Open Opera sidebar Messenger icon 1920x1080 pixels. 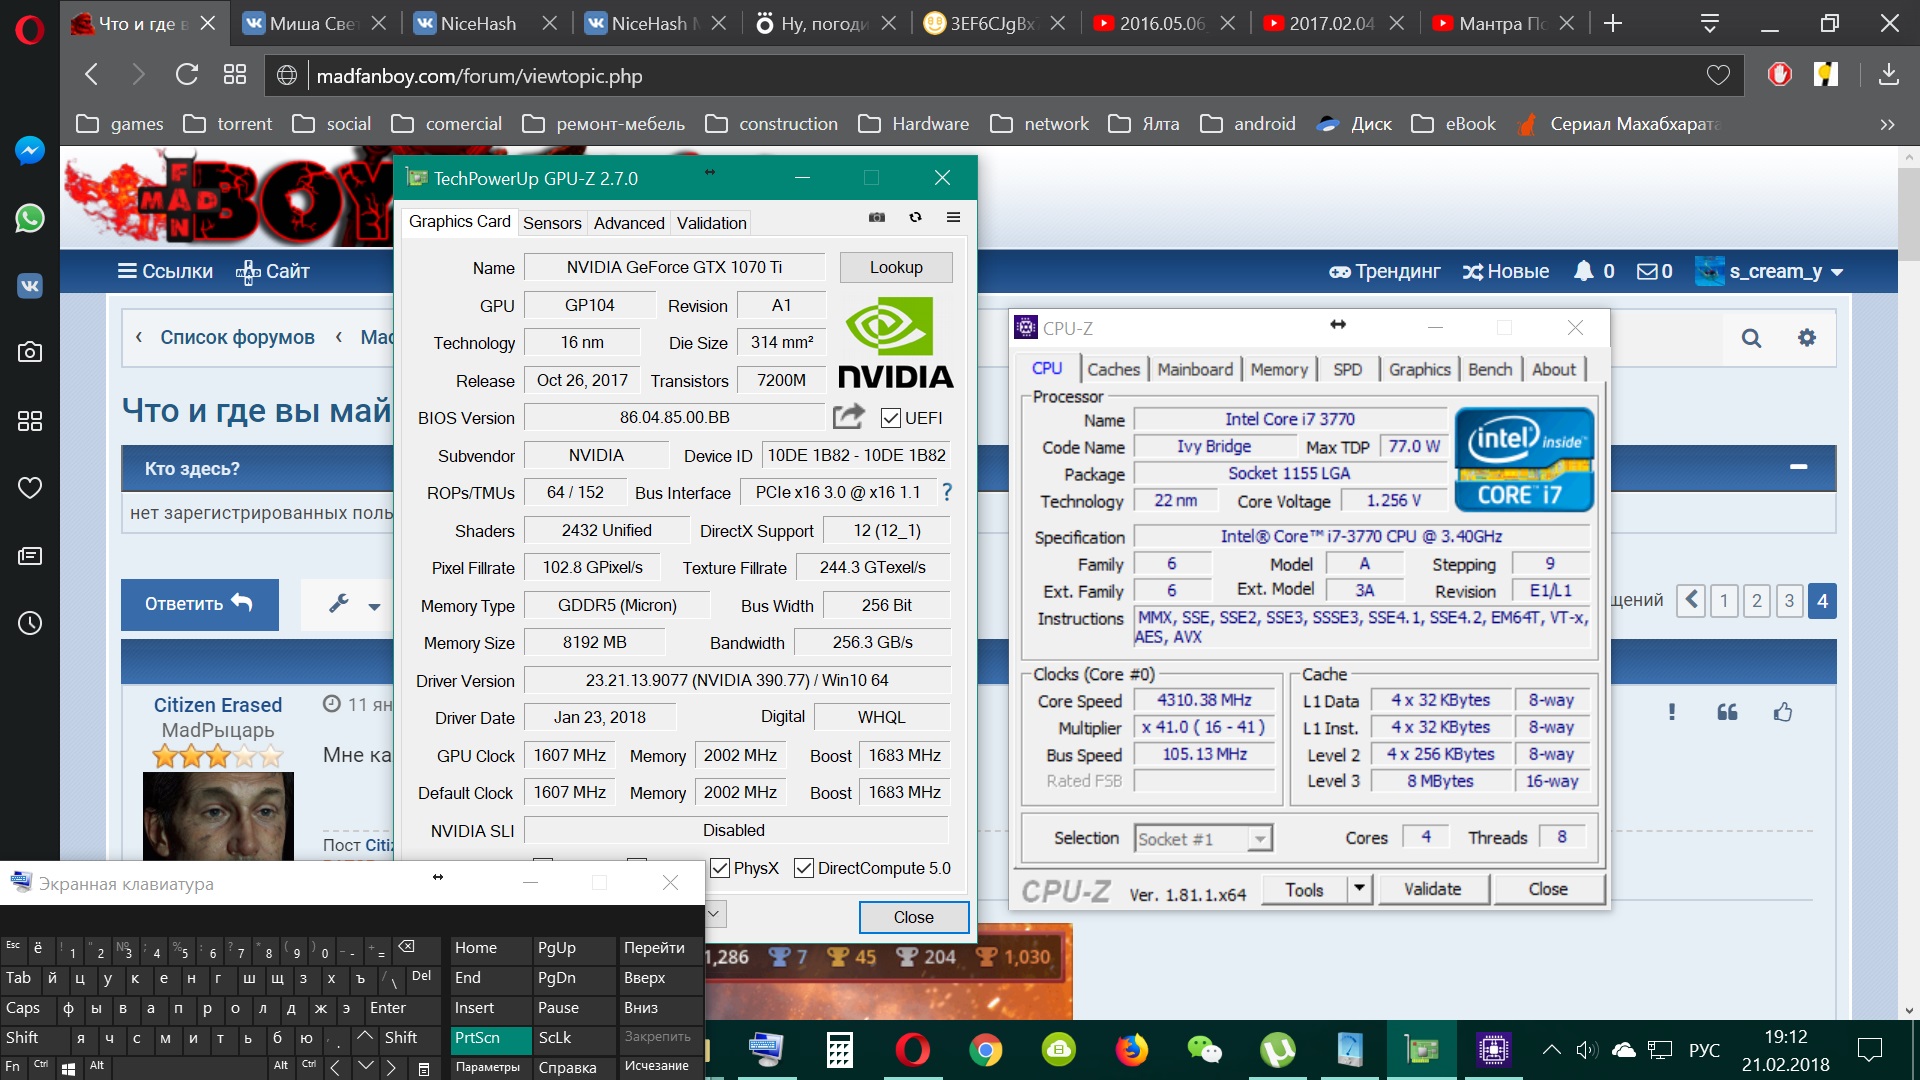[x=30, y=150]
